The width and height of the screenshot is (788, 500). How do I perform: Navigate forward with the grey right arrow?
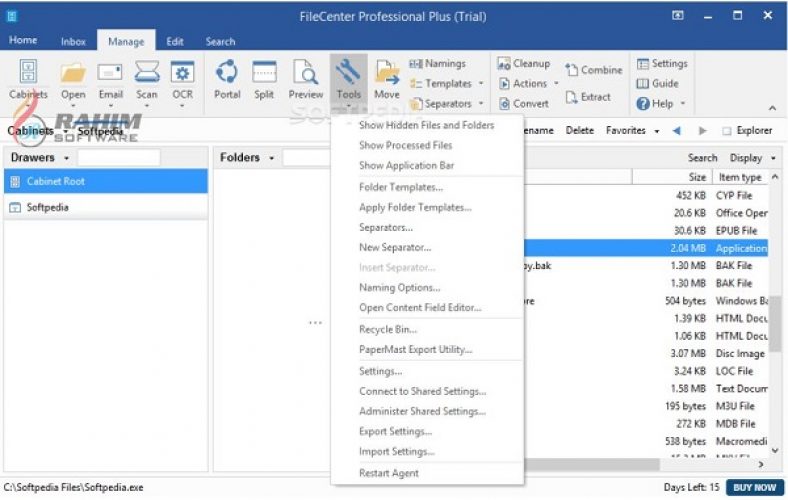(702, 131)
